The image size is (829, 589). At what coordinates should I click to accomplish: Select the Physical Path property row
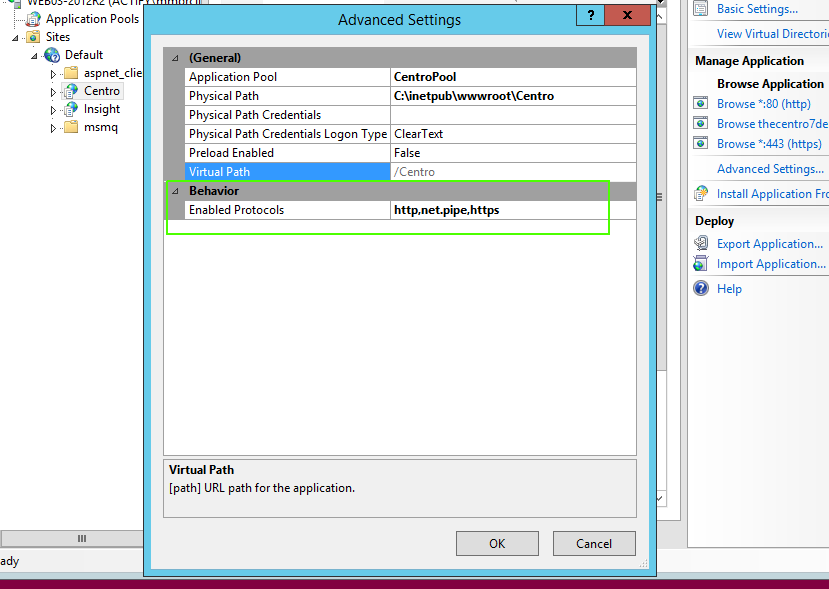click(288, 96)
